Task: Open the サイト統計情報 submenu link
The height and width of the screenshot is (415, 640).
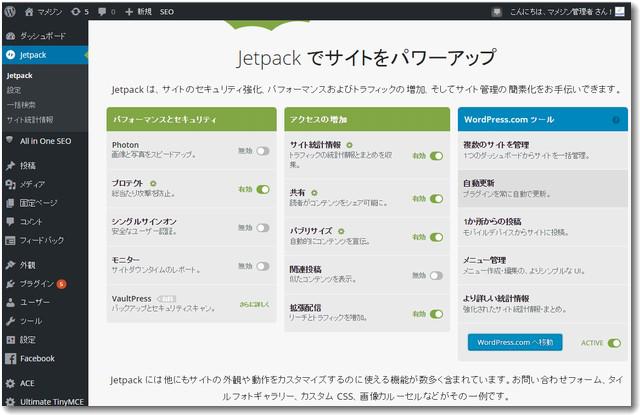Action: [x=30, y=120]
